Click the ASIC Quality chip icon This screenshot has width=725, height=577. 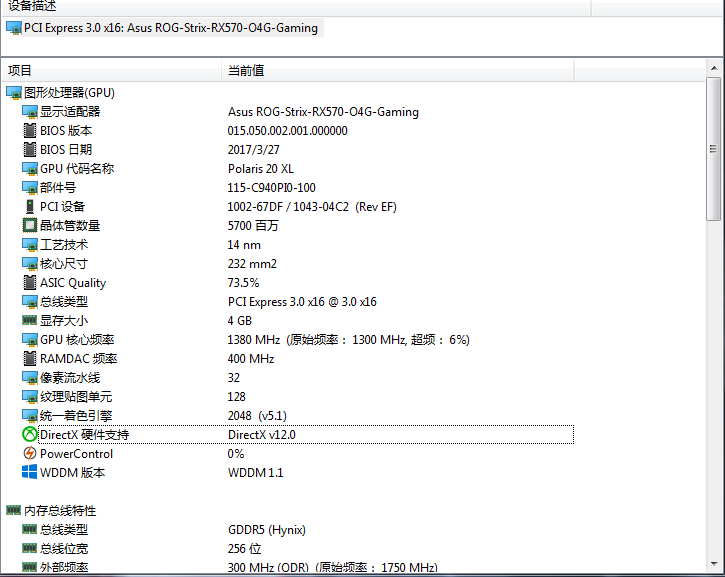(30, 282)
